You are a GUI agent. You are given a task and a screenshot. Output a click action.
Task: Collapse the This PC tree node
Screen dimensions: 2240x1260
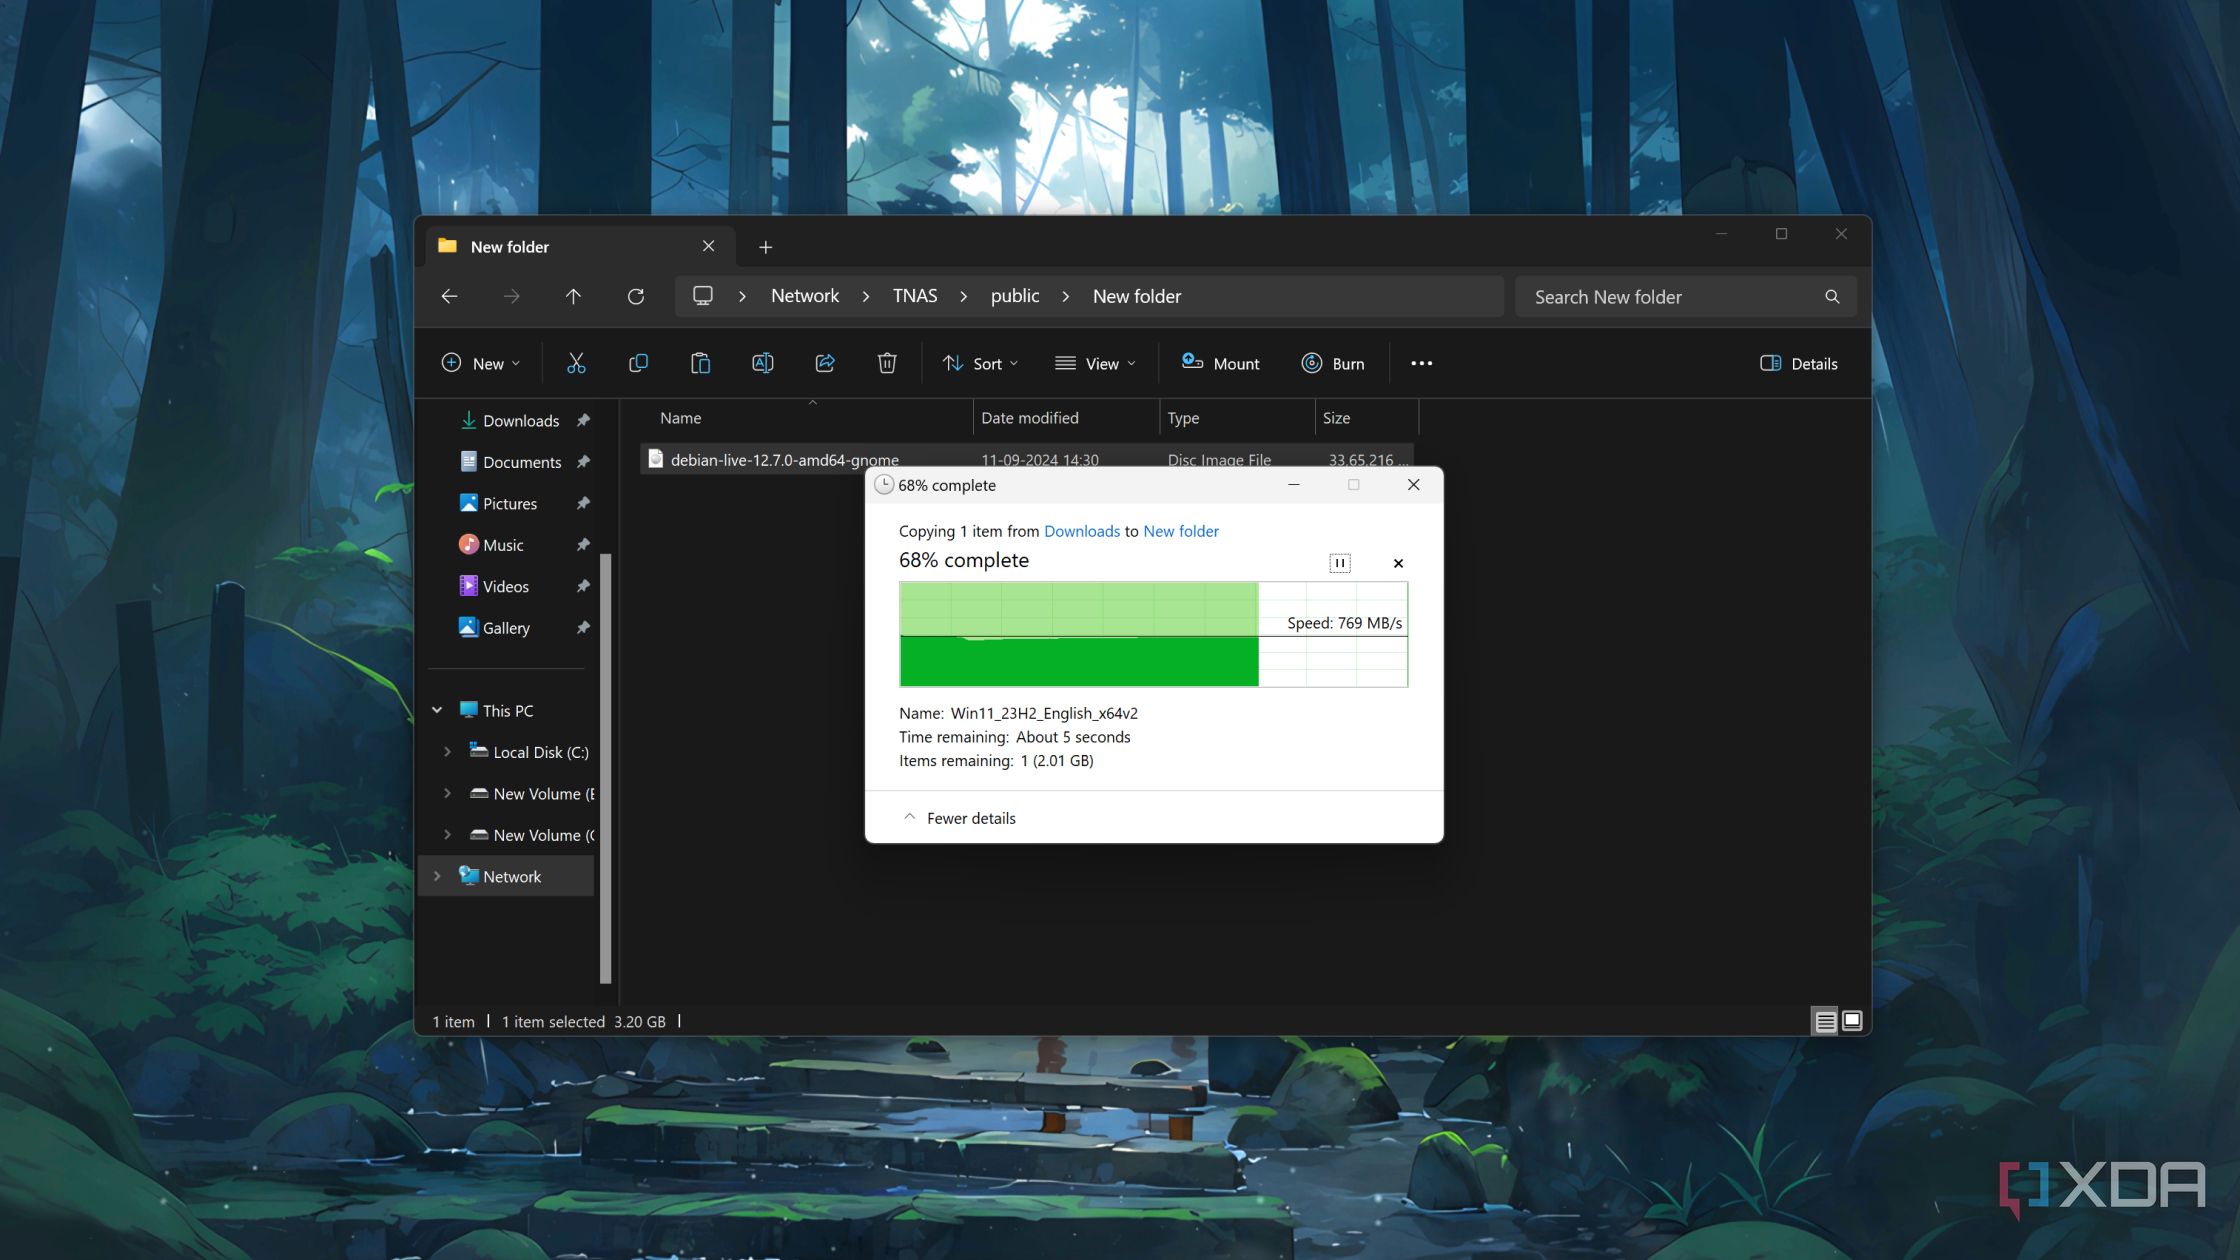[x=437, y=710]
